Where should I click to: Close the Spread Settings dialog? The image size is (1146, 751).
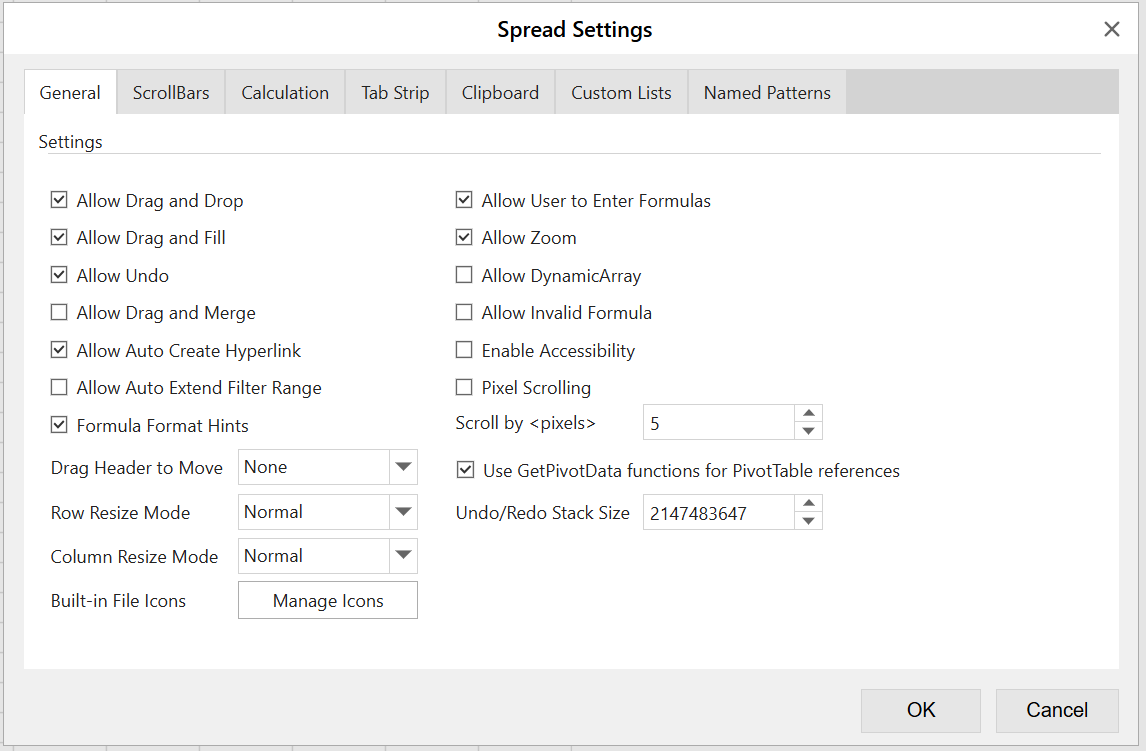1111,30
